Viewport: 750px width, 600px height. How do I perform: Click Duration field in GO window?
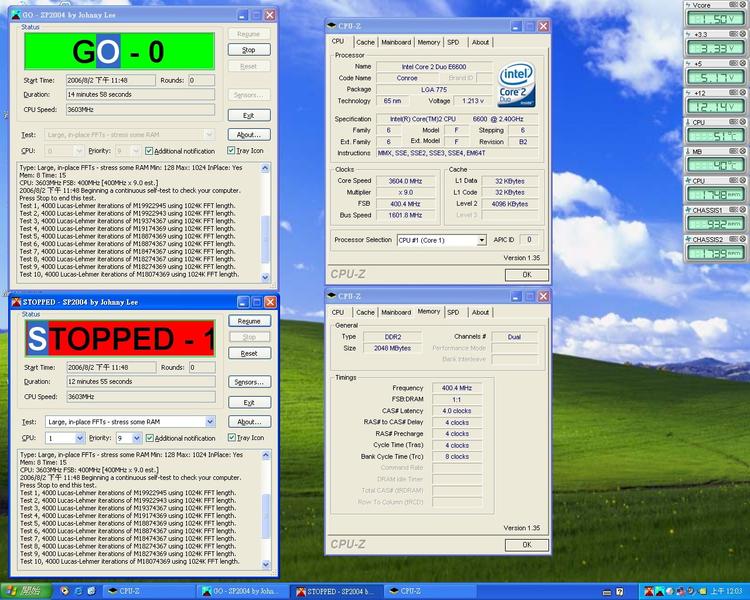pos(140,95)
